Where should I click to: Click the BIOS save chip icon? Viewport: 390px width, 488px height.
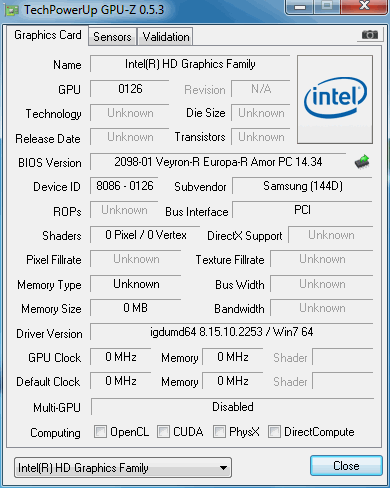tap(362, 162)
